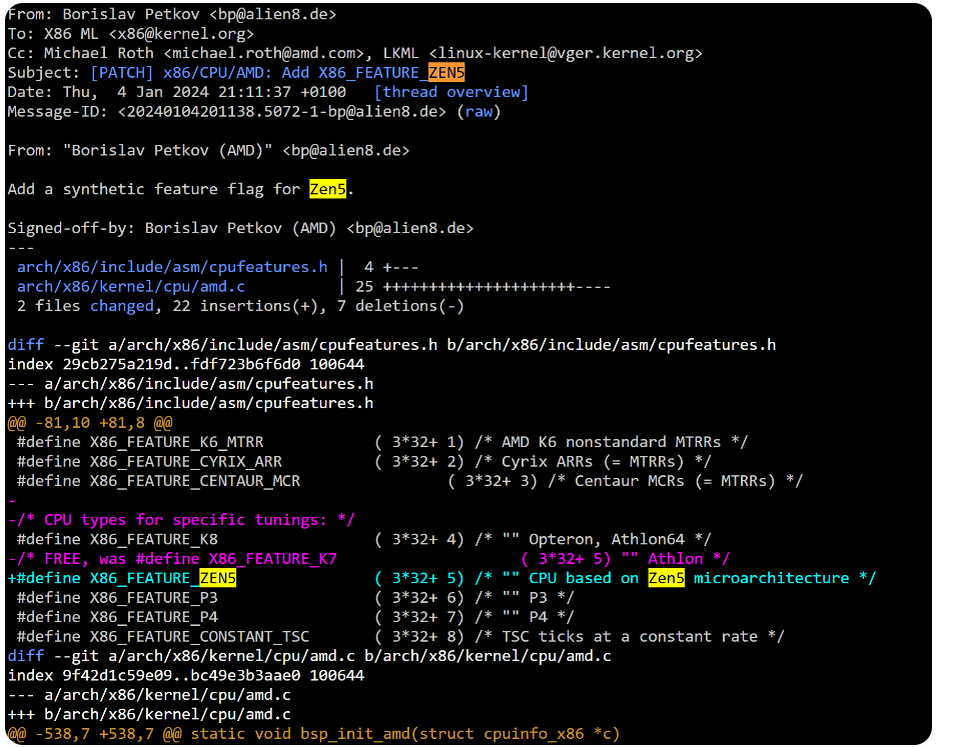Click removed comment 'CPU types for specific tunings'

[181, 520]
